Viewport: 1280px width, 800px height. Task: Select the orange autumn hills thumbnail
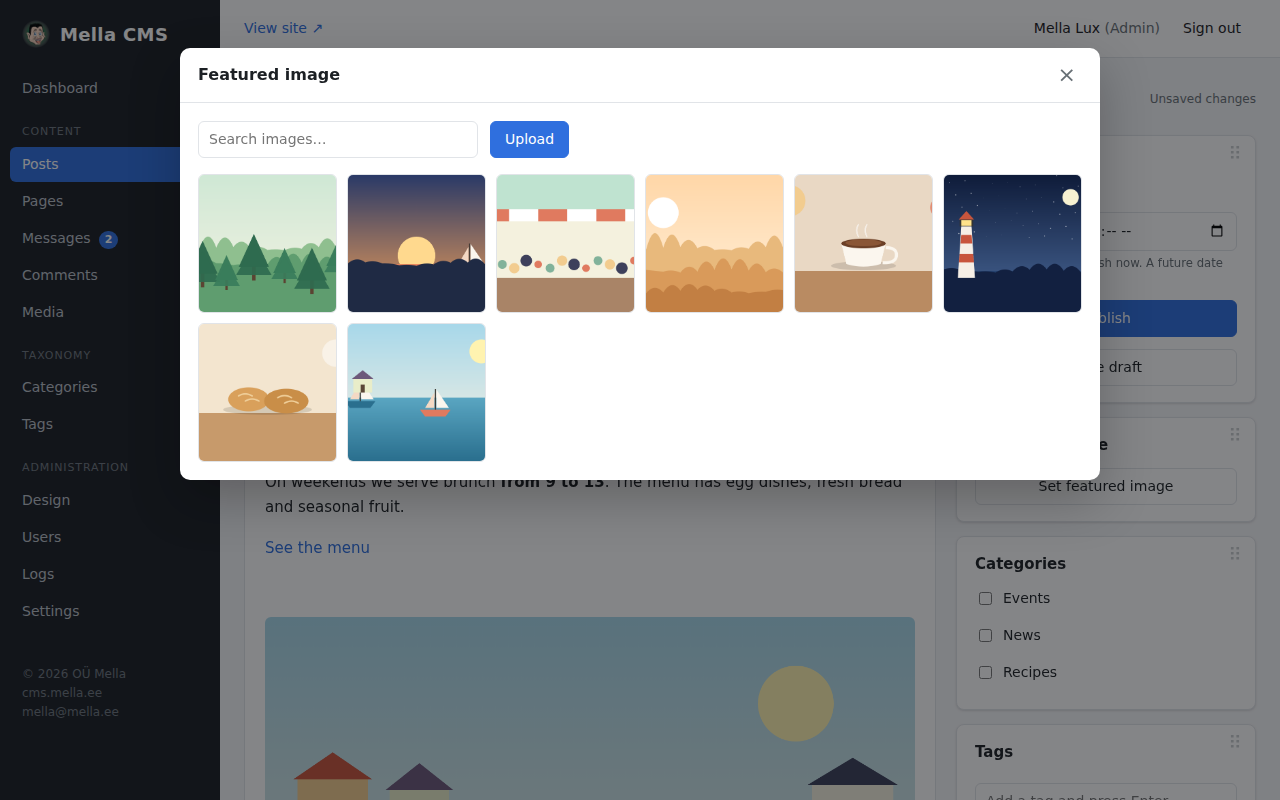click(x=714, y=243)
